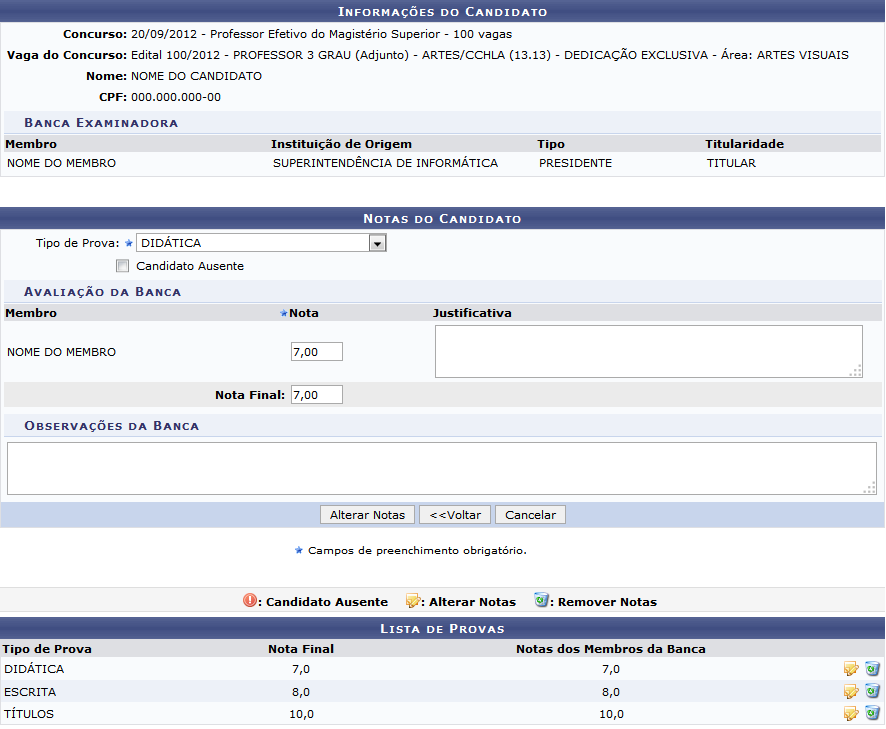This screenshot has height=729, width=886.
Task: Click the Observações da Banca text area
Action: (440, 468)
